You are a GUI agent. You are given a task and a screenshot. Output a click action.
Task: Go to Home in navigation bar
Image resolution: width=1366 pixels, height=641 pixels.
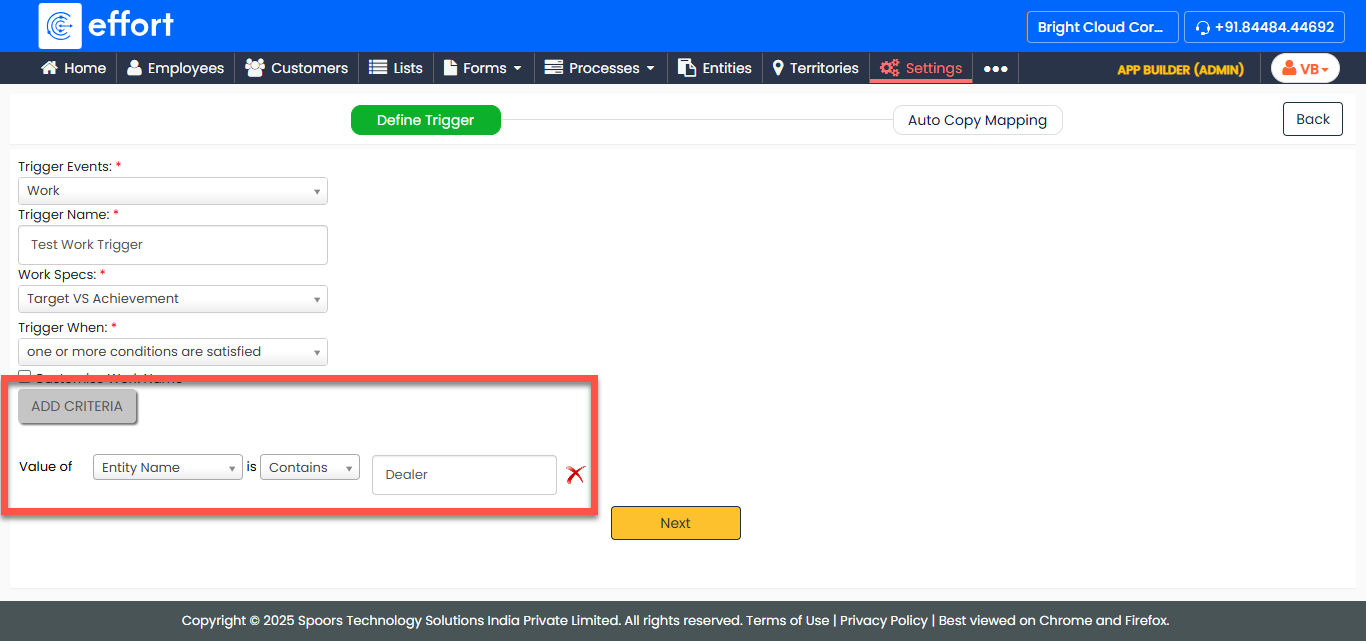(73, 69)
